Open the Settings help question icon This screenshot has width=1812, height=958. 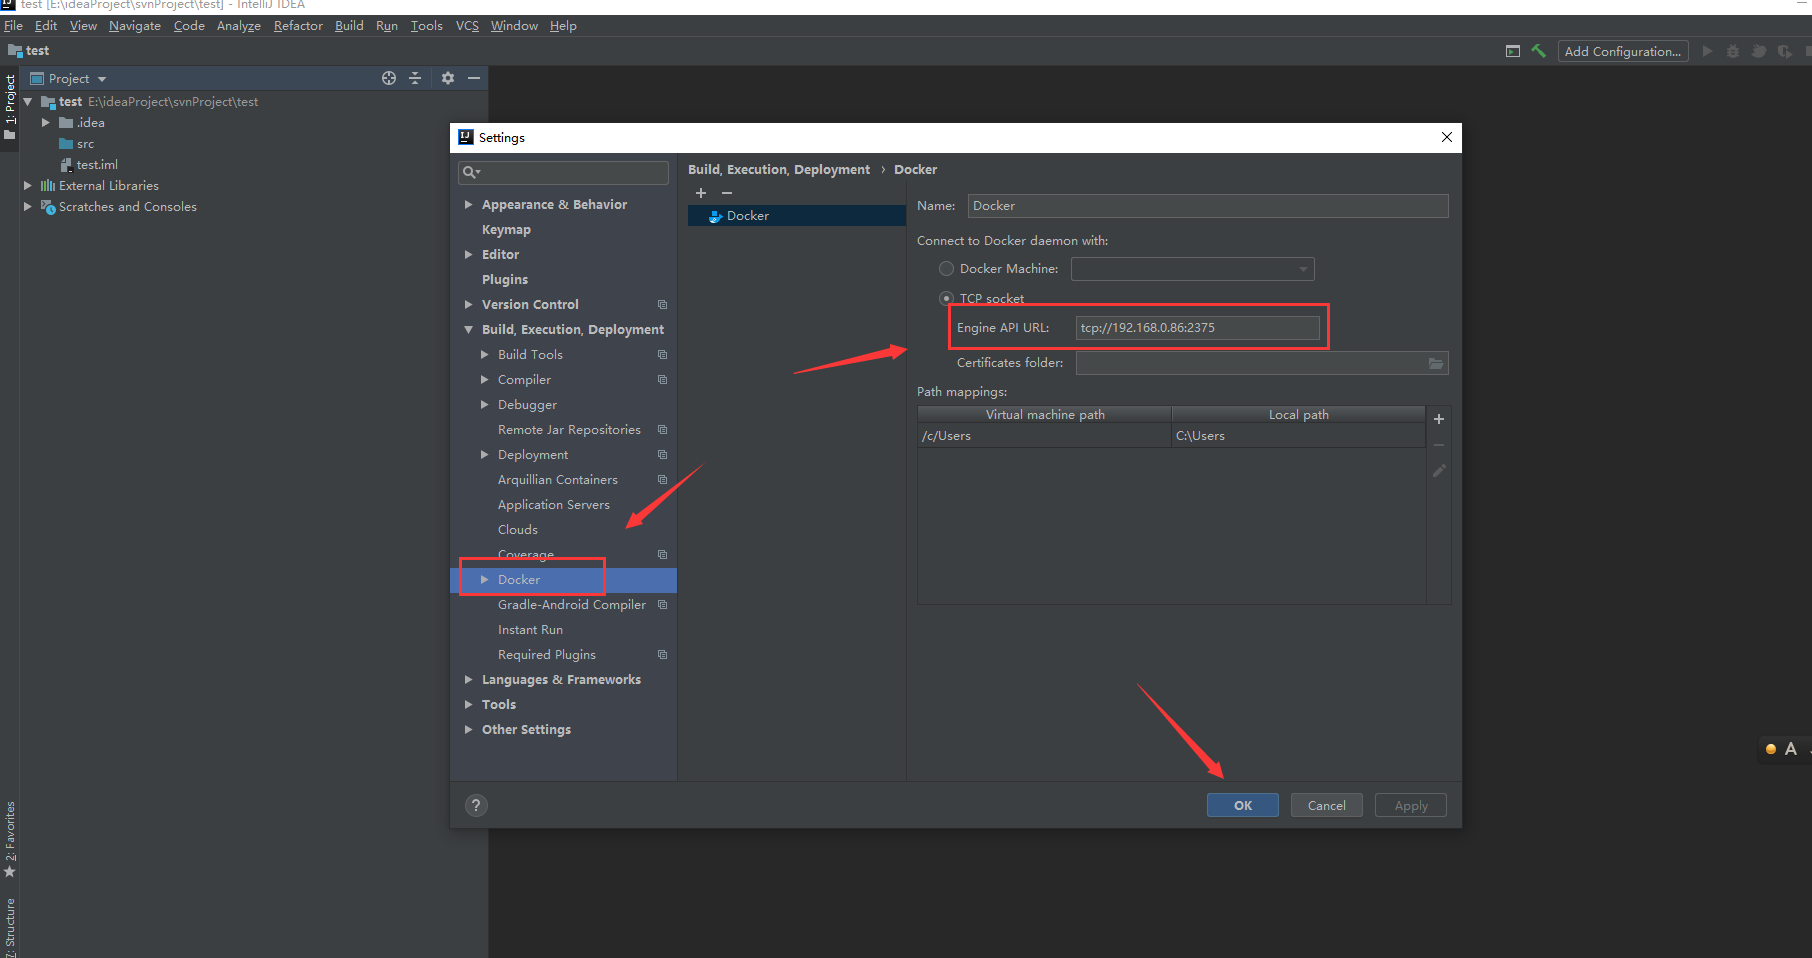476,805
